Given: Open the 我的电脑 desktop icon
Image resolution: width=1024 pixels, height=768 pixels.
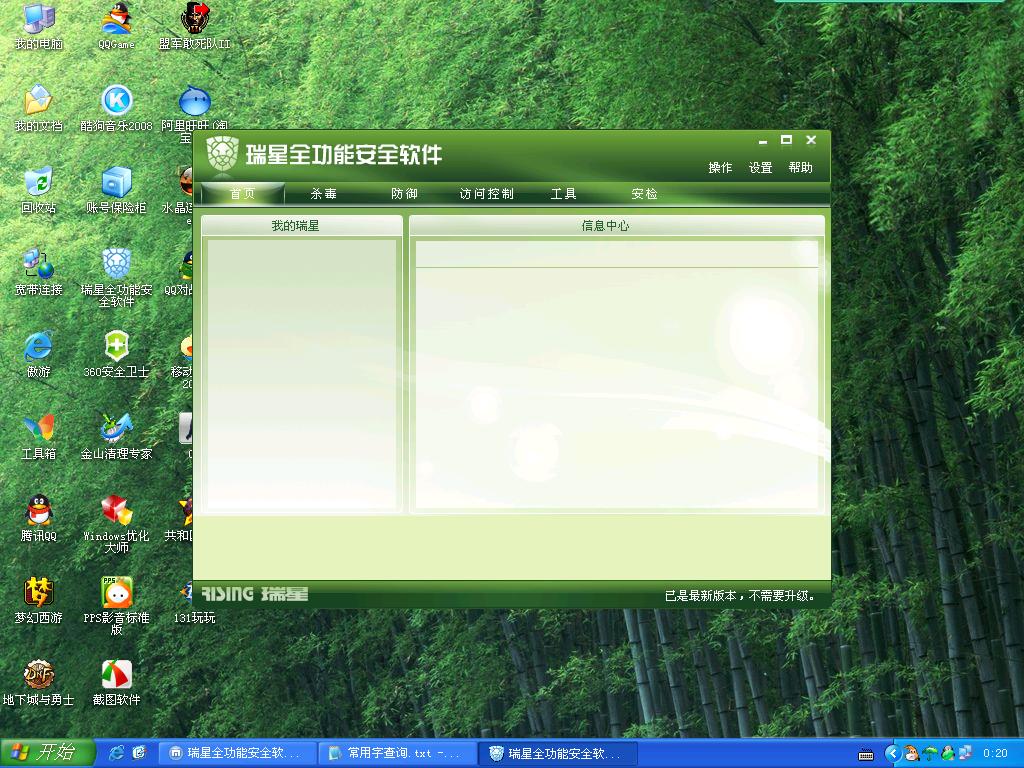Looking at the screenshot, I should [39, 26].
